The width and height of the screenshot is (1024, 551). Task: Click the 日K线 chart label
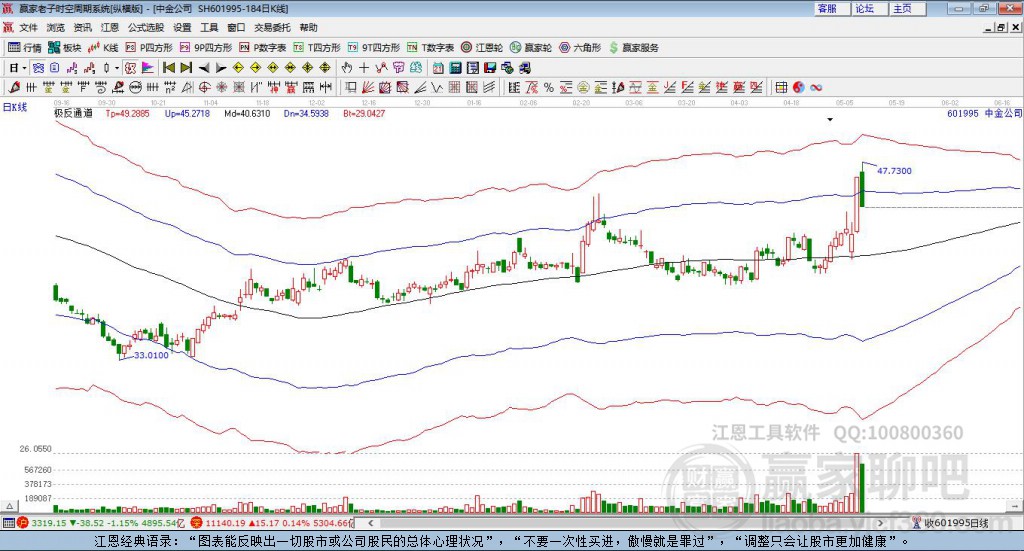coord(14,107)
